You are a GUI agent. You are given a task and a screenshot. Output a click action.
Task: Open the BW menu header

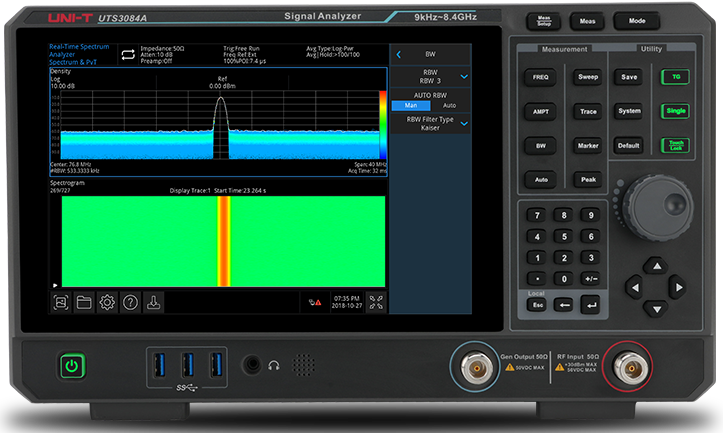(431, 54)
